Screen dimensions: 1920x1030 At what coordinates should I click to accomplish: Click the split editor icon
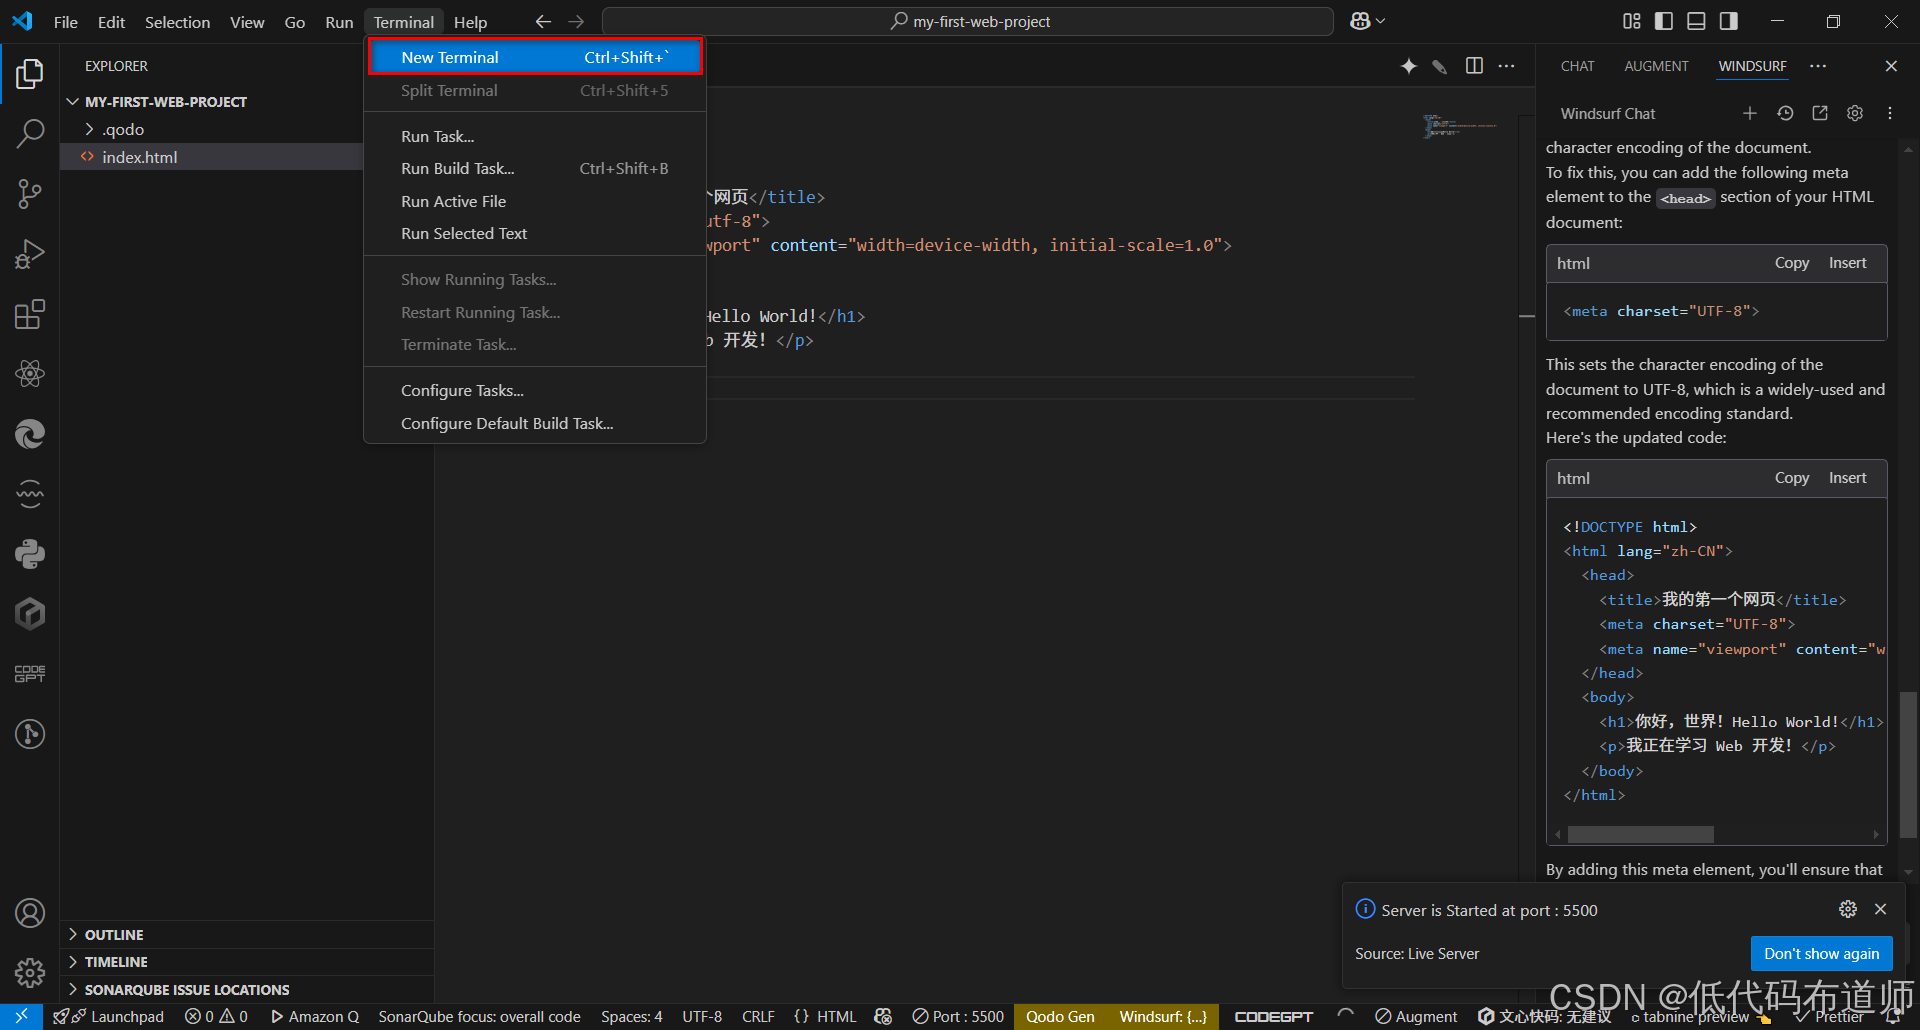tap(1474, 66)
